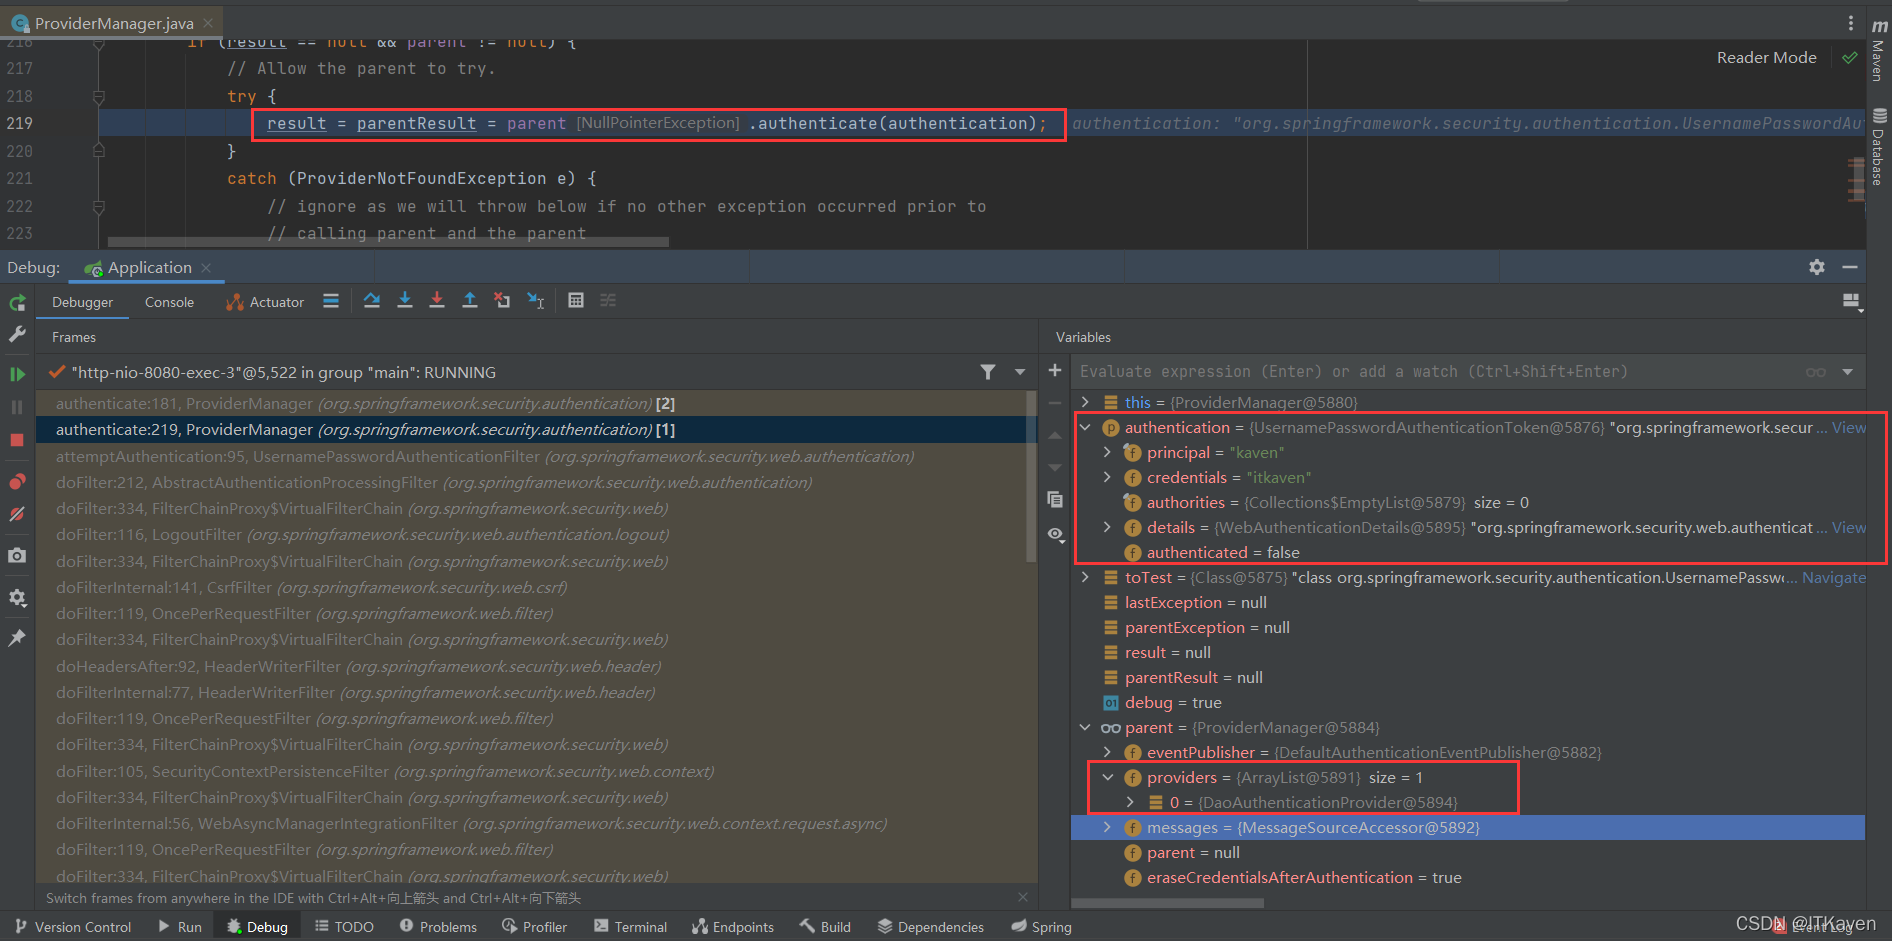Click the Remove Watch minus icon
Viewport: 1892px width, 941px height.
click(1055, 403)
